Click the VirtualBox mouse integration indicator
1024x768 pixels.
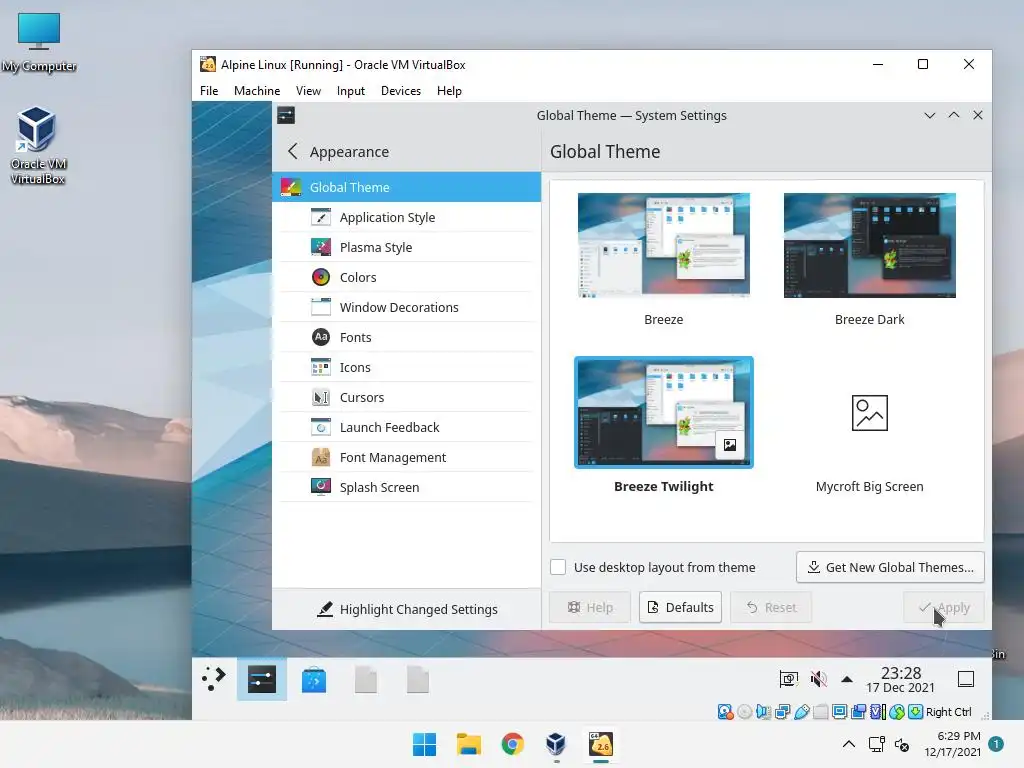click(x=897, y=712)
